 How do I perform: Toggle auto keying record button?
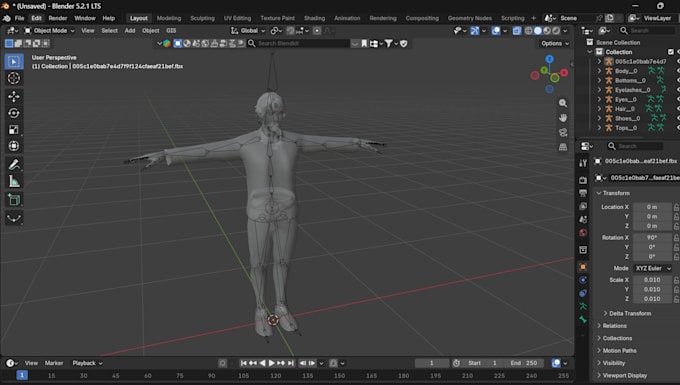222,363
